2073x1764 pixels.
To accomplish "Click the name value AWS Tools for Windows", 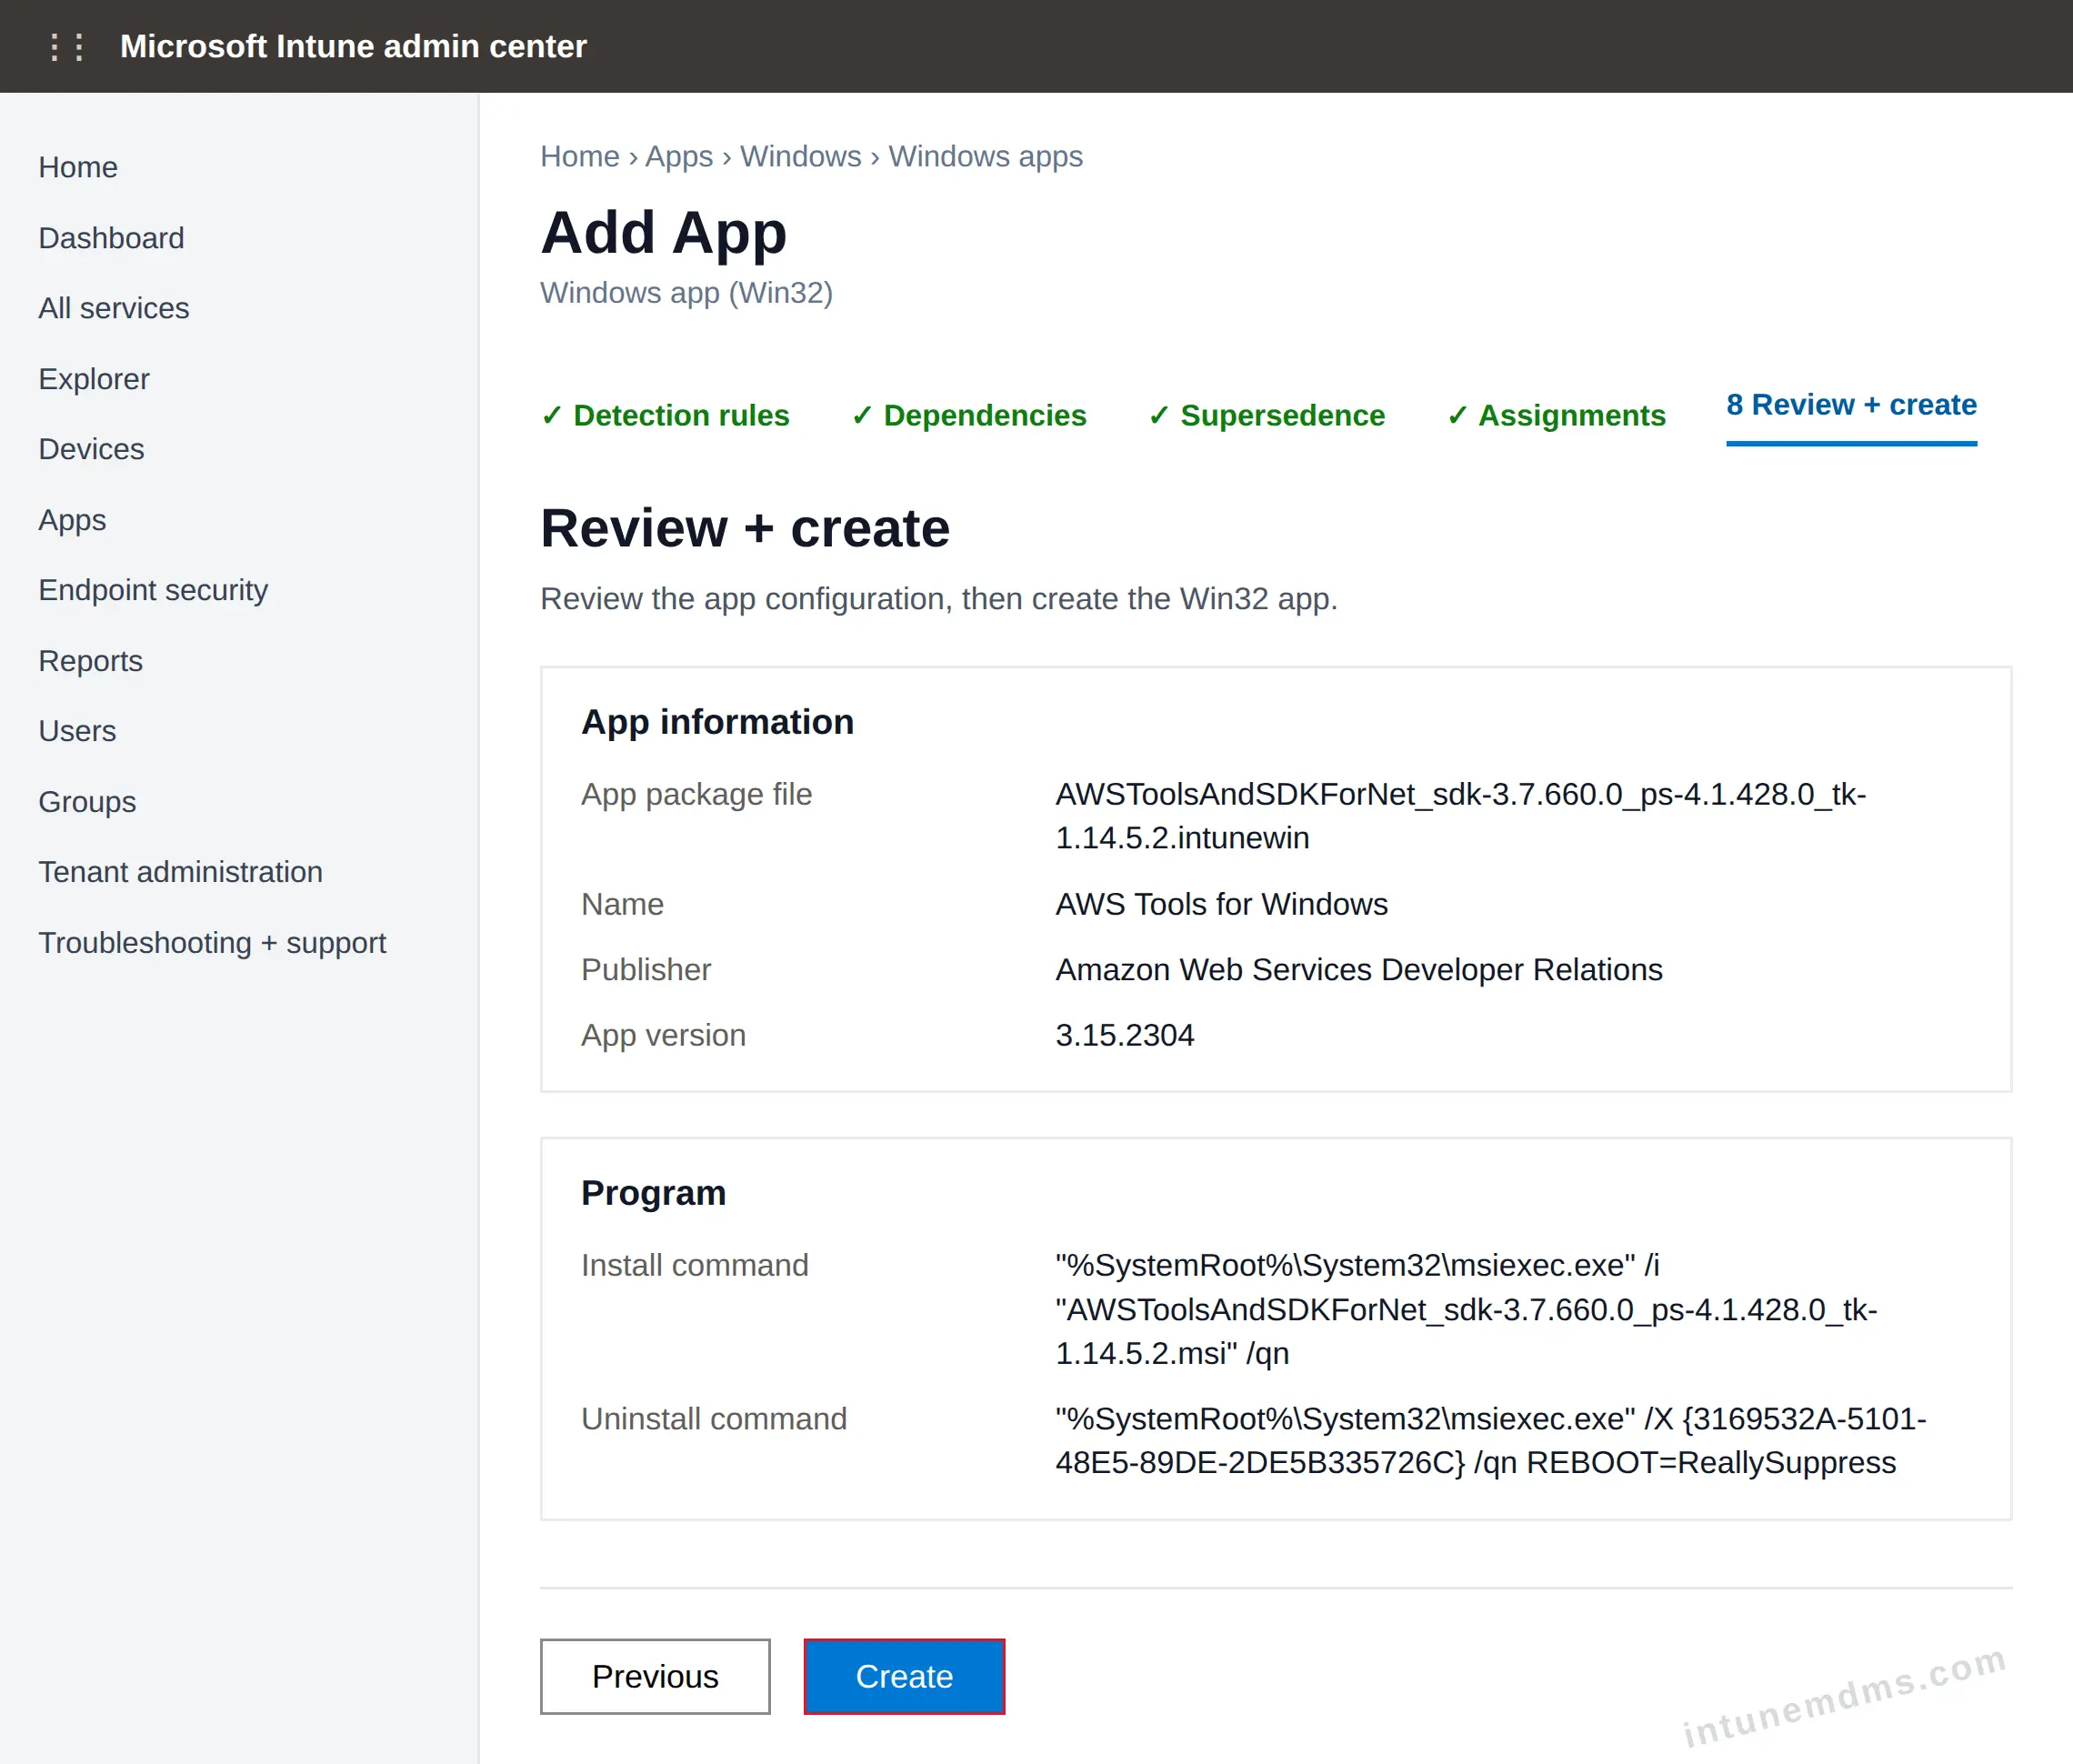I will 1221,904.
